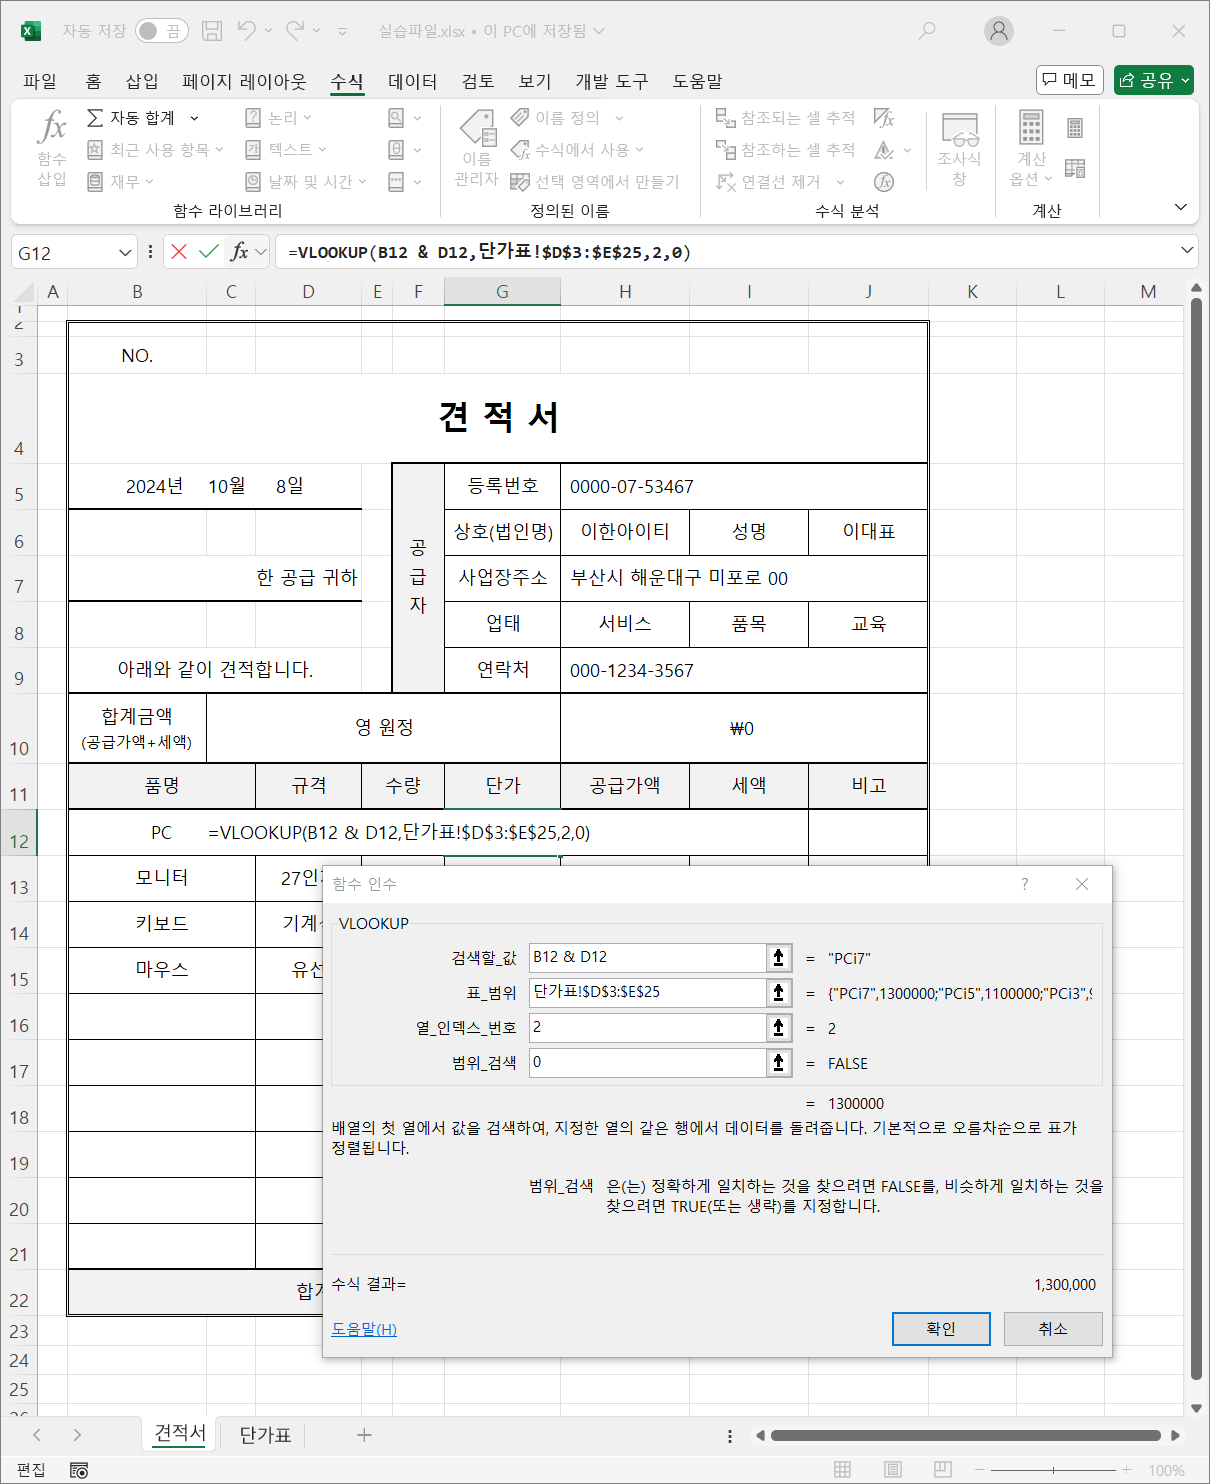Open math and trig functions icon
The height and width of the screenshot is (1484, 1210).
(x=397, y=150)
